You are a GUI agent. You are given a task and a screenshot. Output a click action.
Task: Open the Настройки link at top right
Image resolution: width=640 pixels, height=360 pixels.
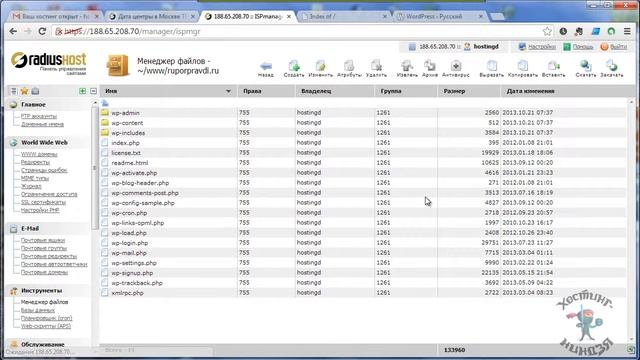coord(541,47)
